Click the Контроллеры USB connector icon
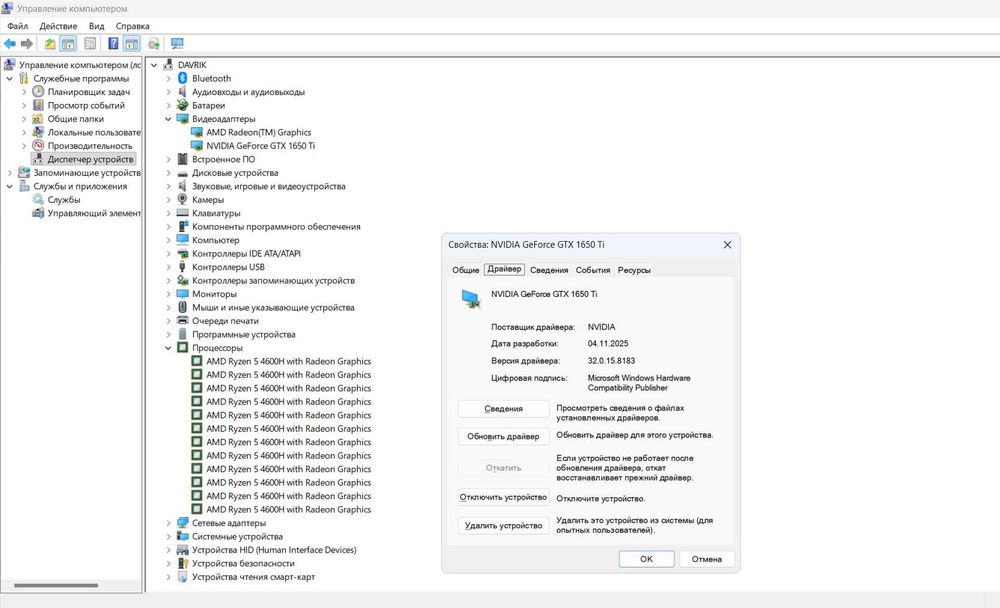 click(x=182, y=267)
